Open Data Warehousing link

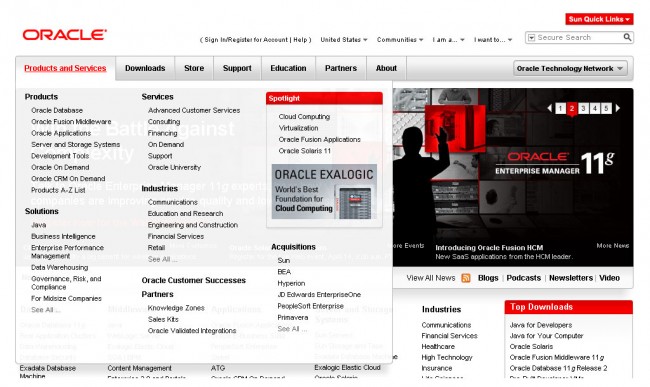(x=59, y=267)
